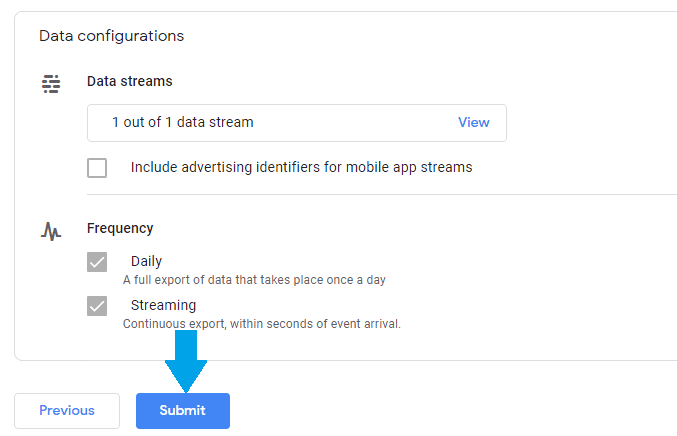Image resolution: width=677 pixels, height=436 pixels.
Task: Click the Frequency pulse icon
Action: [x=51, y=231]
